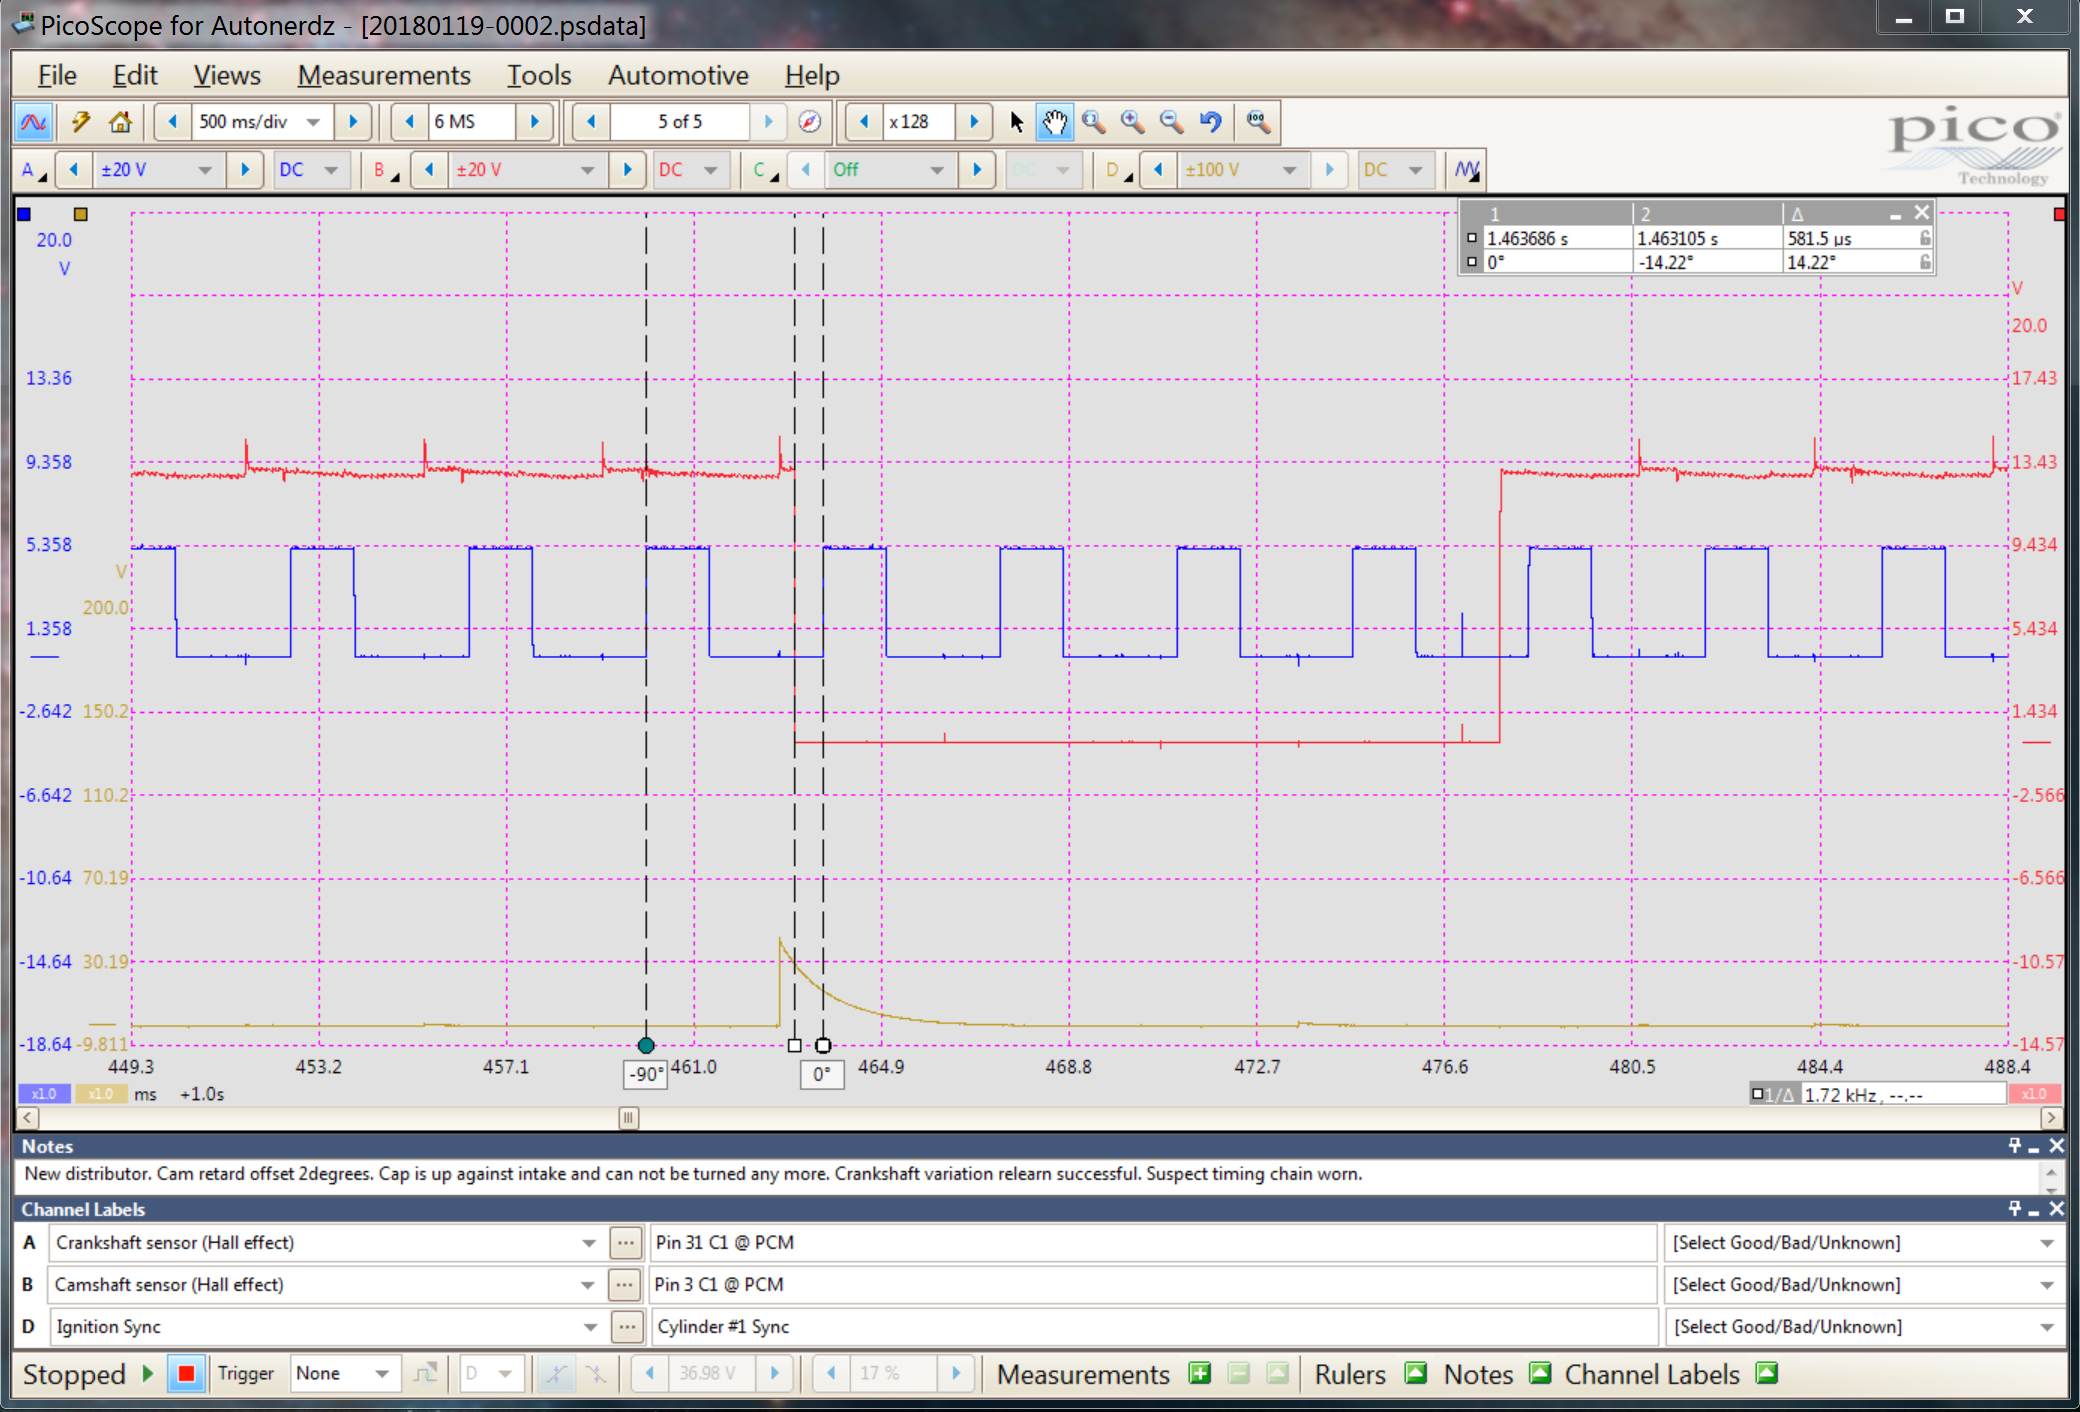The width and height of the screenshot is (2080, 1412).
Task: Close the Channel Labels panel
Action: point(2056,1209)
